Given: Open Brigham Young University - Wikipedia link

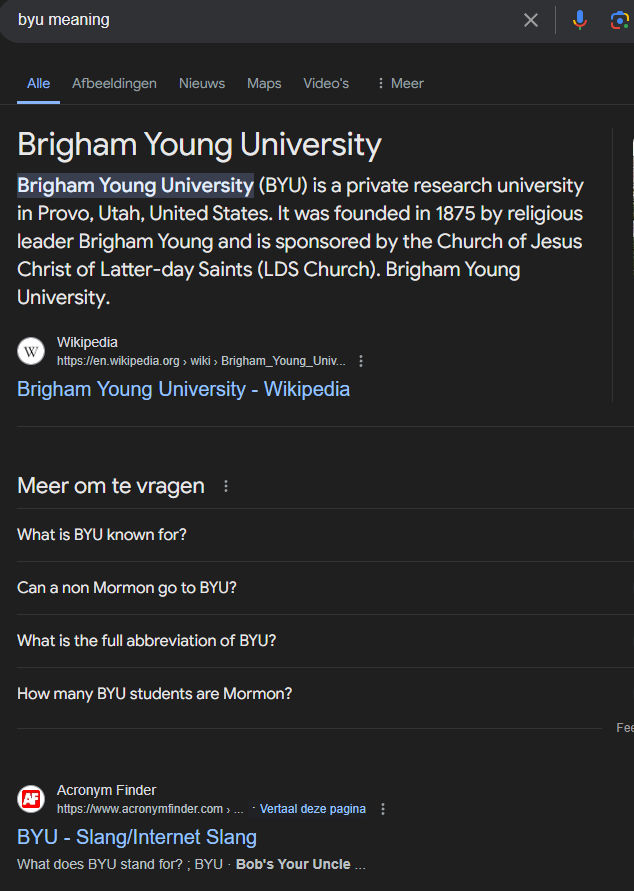Looking at the screenshot, I should (x=183, y=389).
